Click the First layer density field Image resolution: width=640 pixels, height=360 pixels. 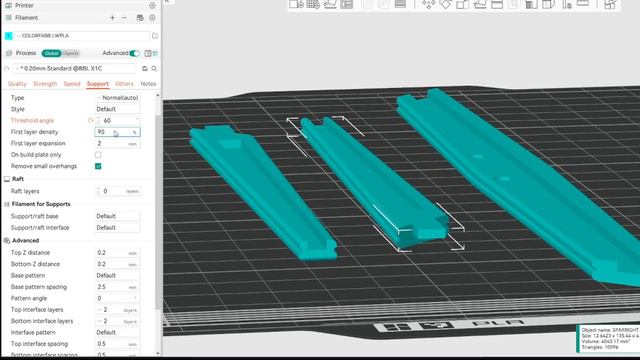[118, 132]
